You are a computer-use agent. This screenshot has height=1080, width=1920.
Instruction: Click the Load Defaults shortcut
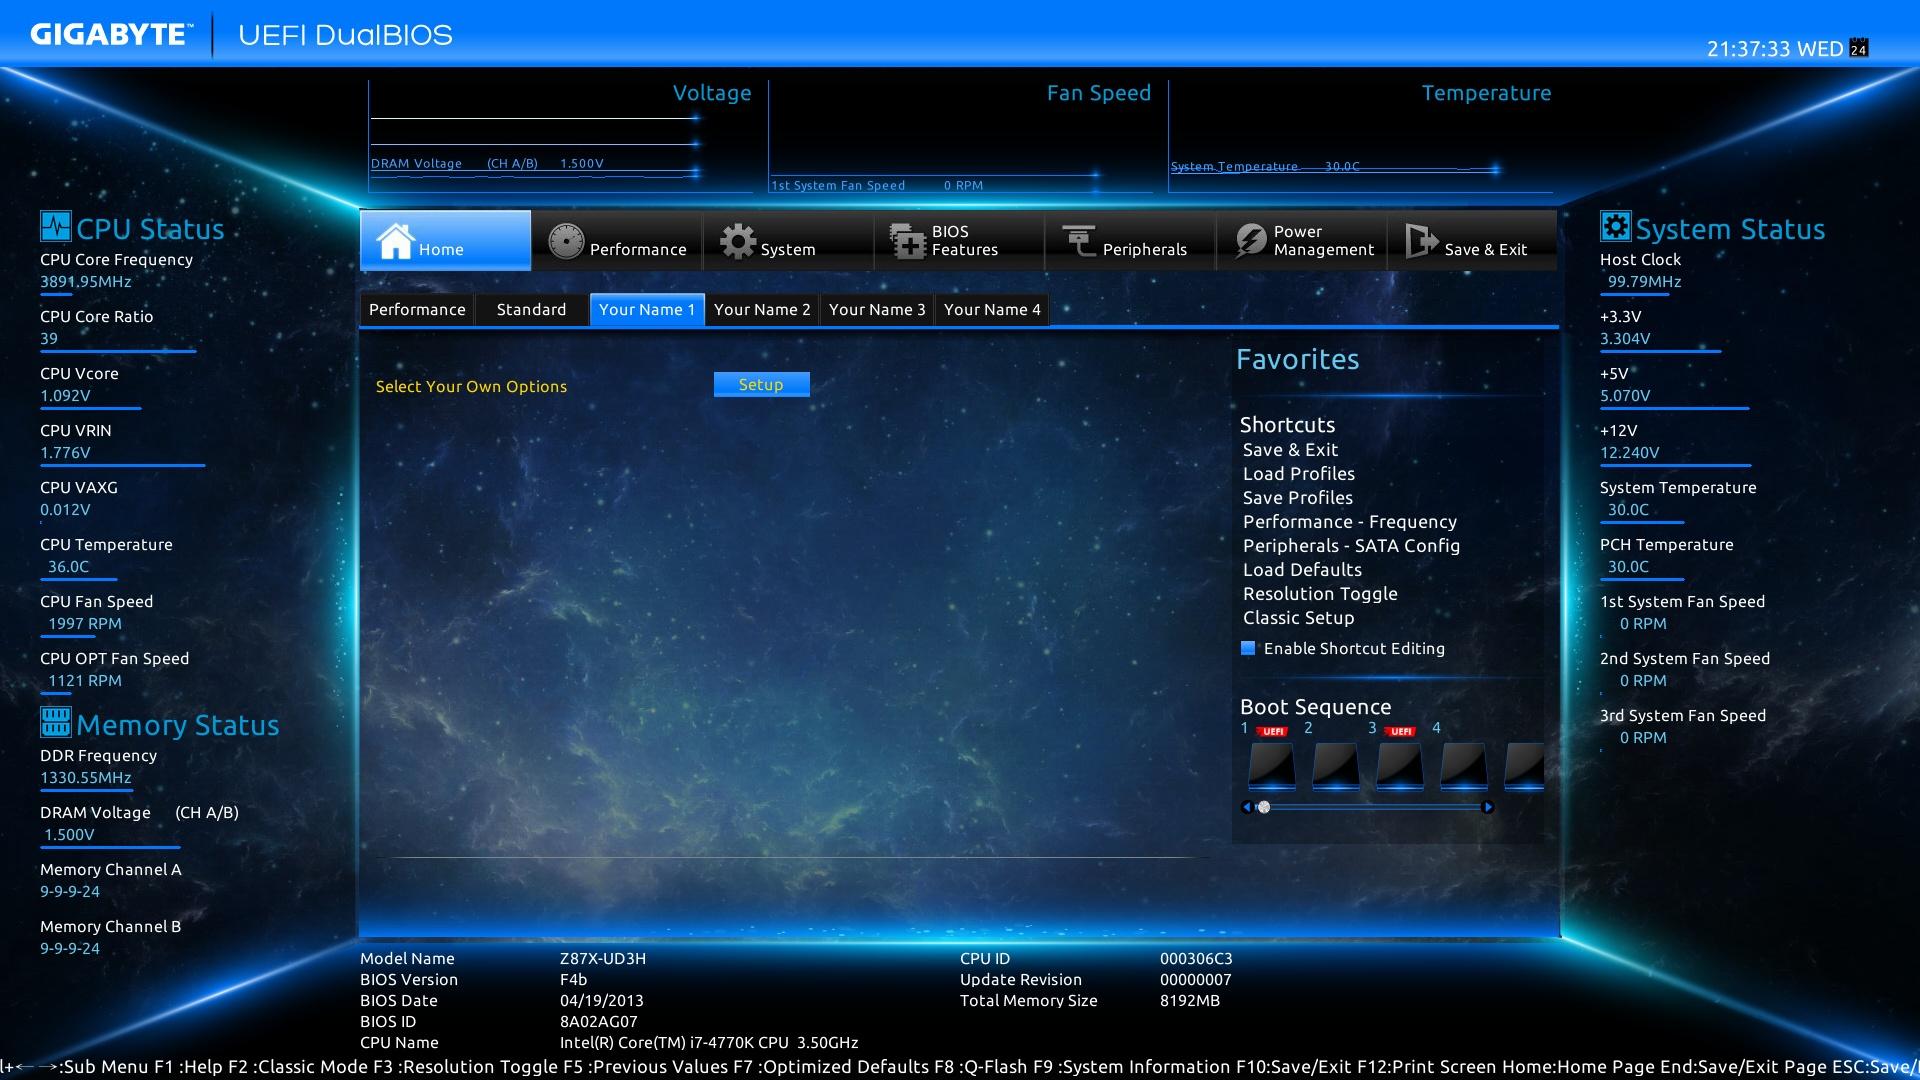[x=1302, y=570]
